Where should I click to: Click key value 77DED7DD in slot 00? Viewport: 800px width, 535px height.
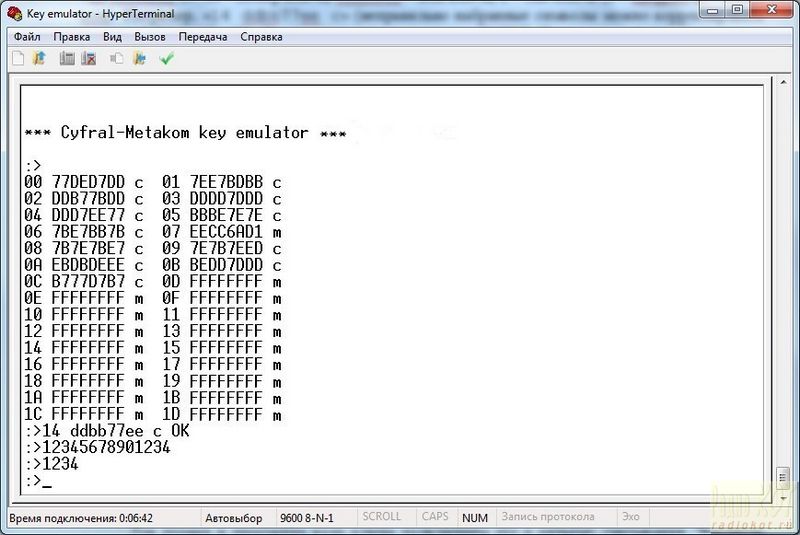pos(88,182)
